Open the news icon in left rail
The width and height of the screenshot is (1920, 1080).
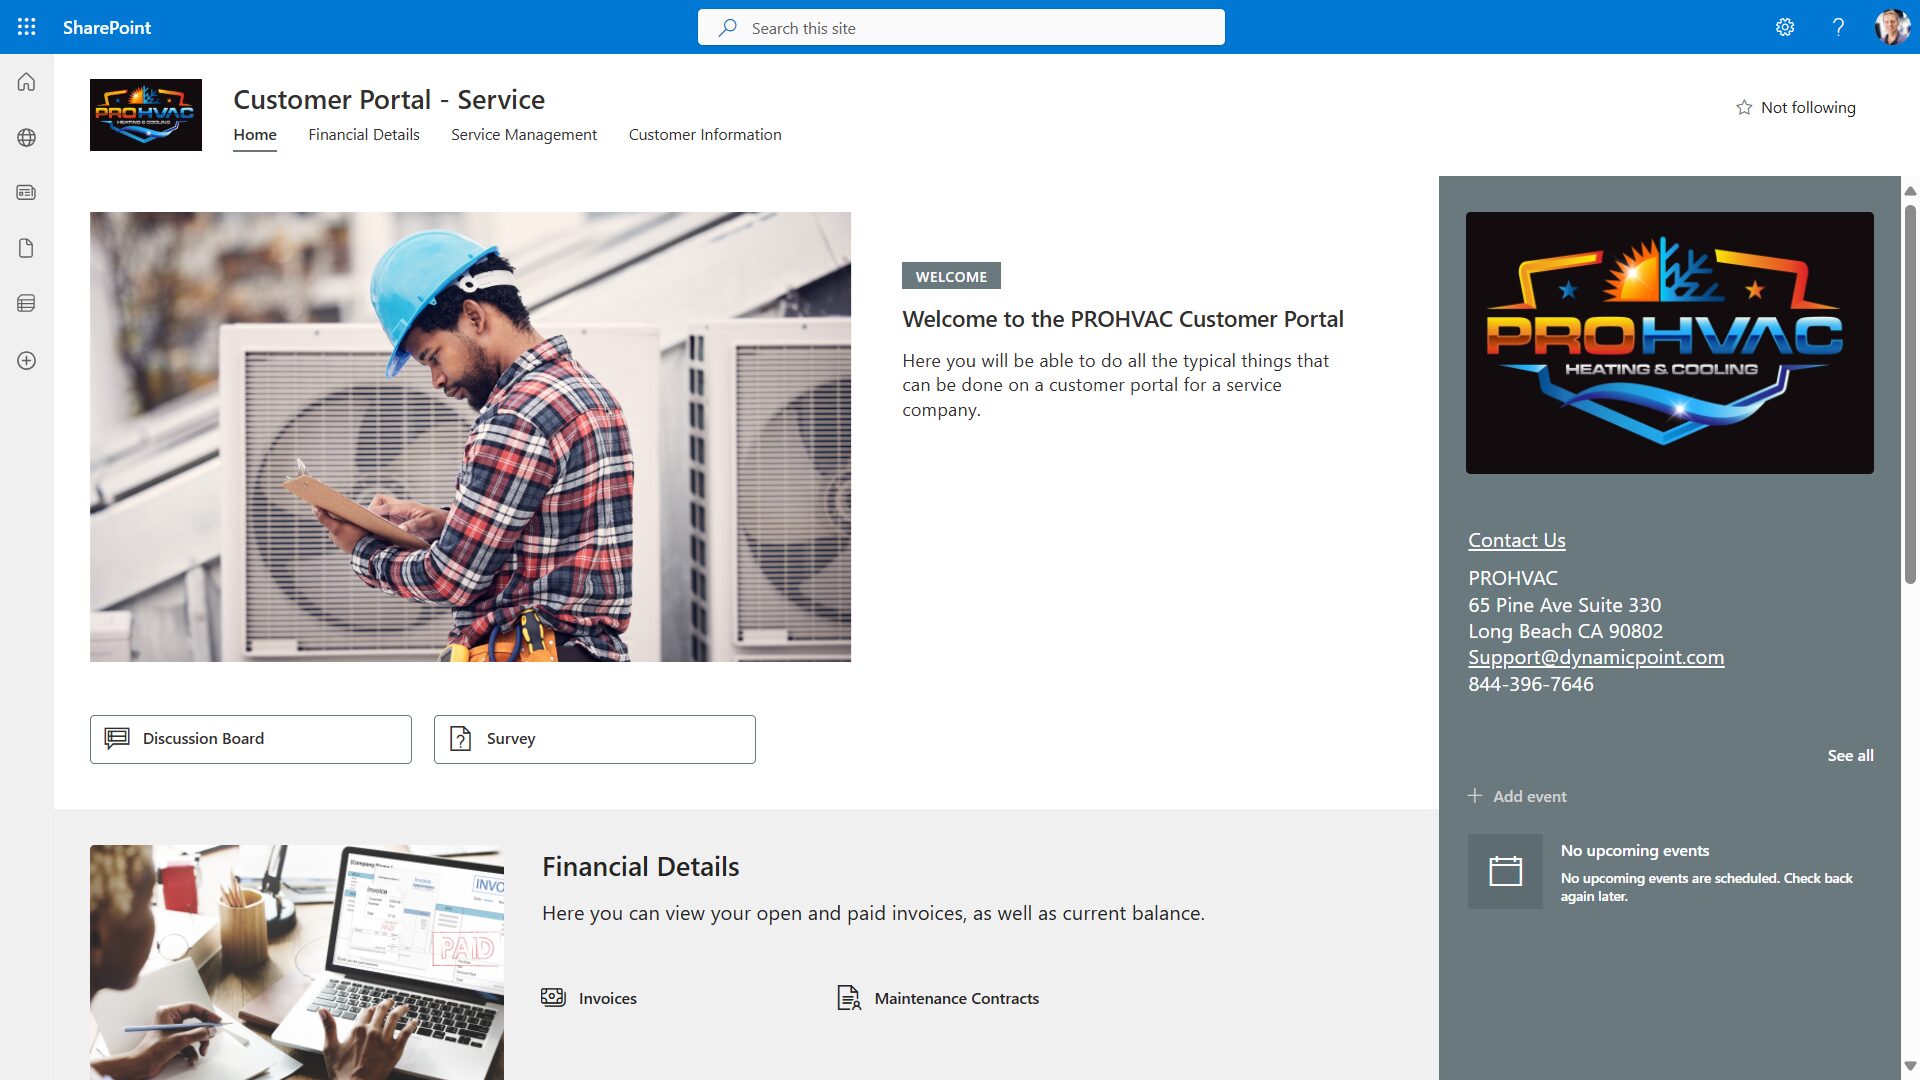(x=27, y=192)
